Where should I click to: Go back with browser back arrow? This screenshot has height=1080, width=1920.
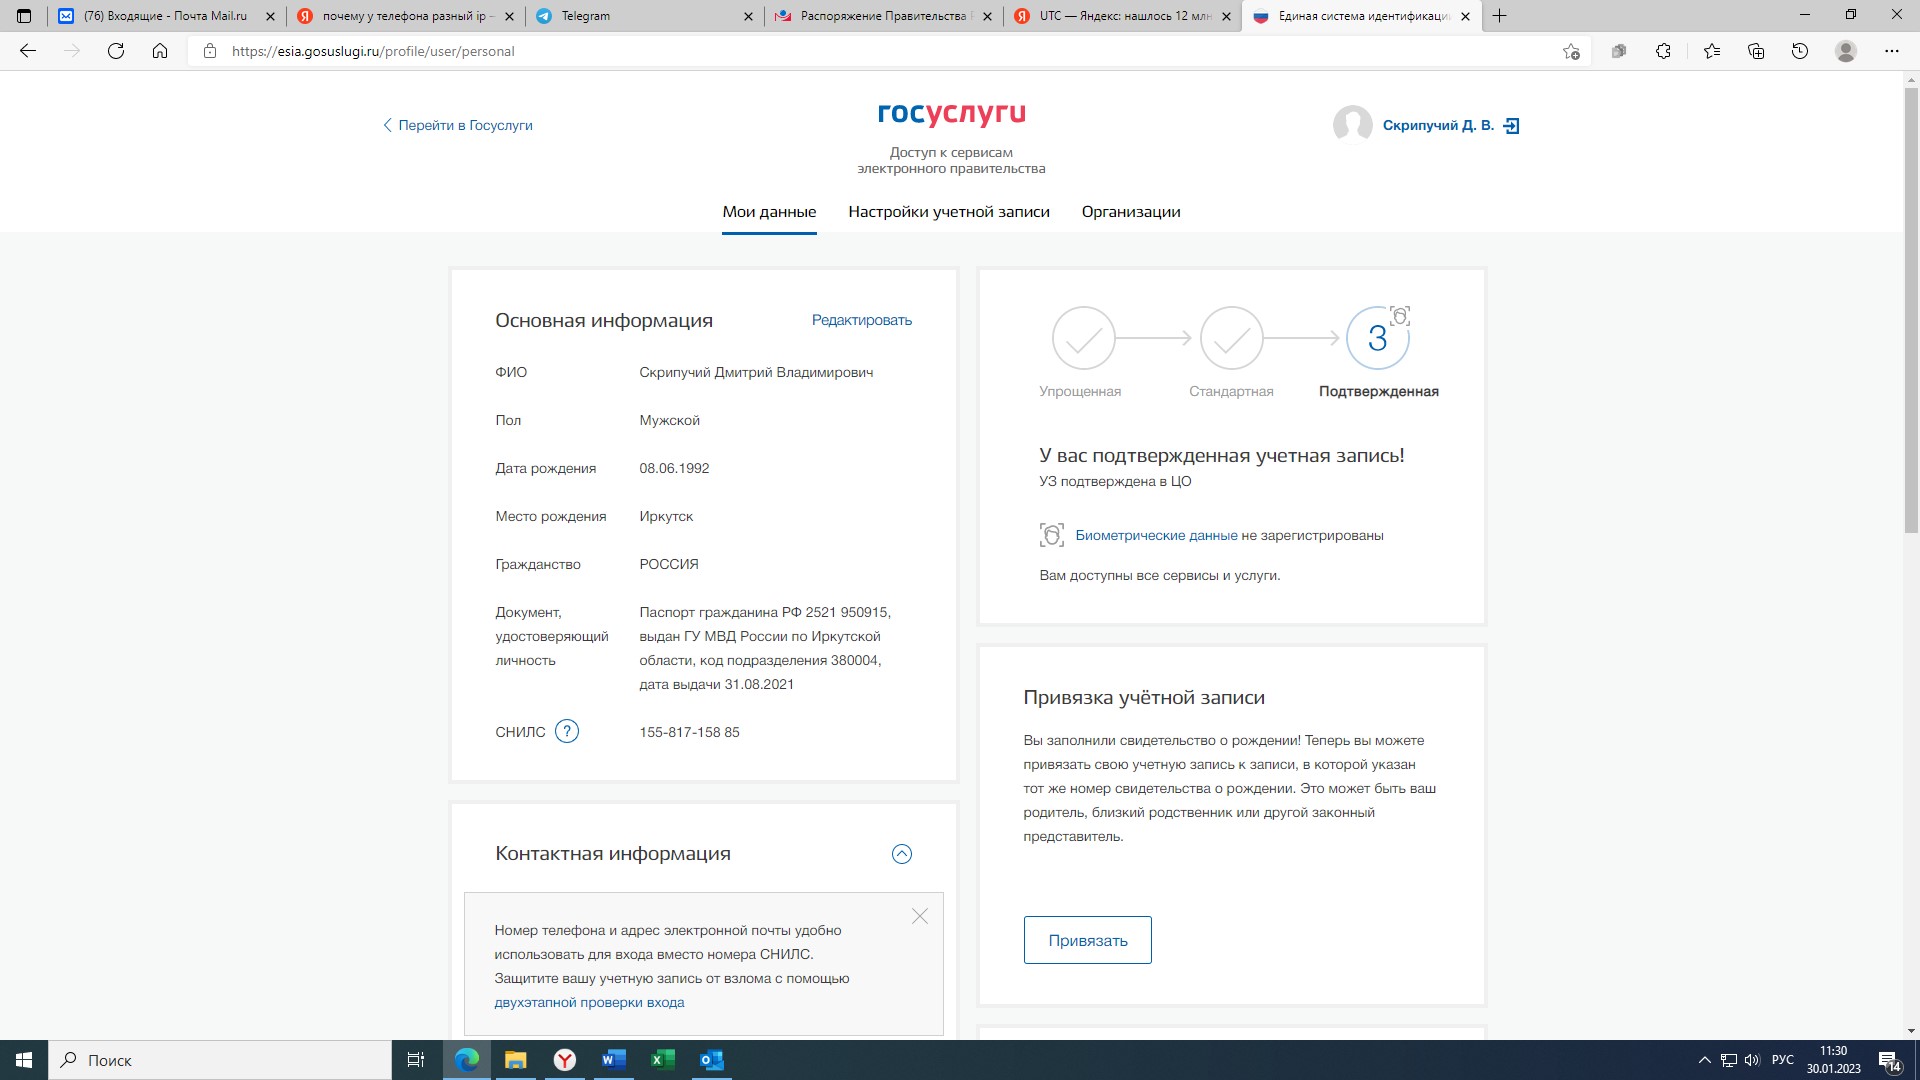[x=28, y=51]
